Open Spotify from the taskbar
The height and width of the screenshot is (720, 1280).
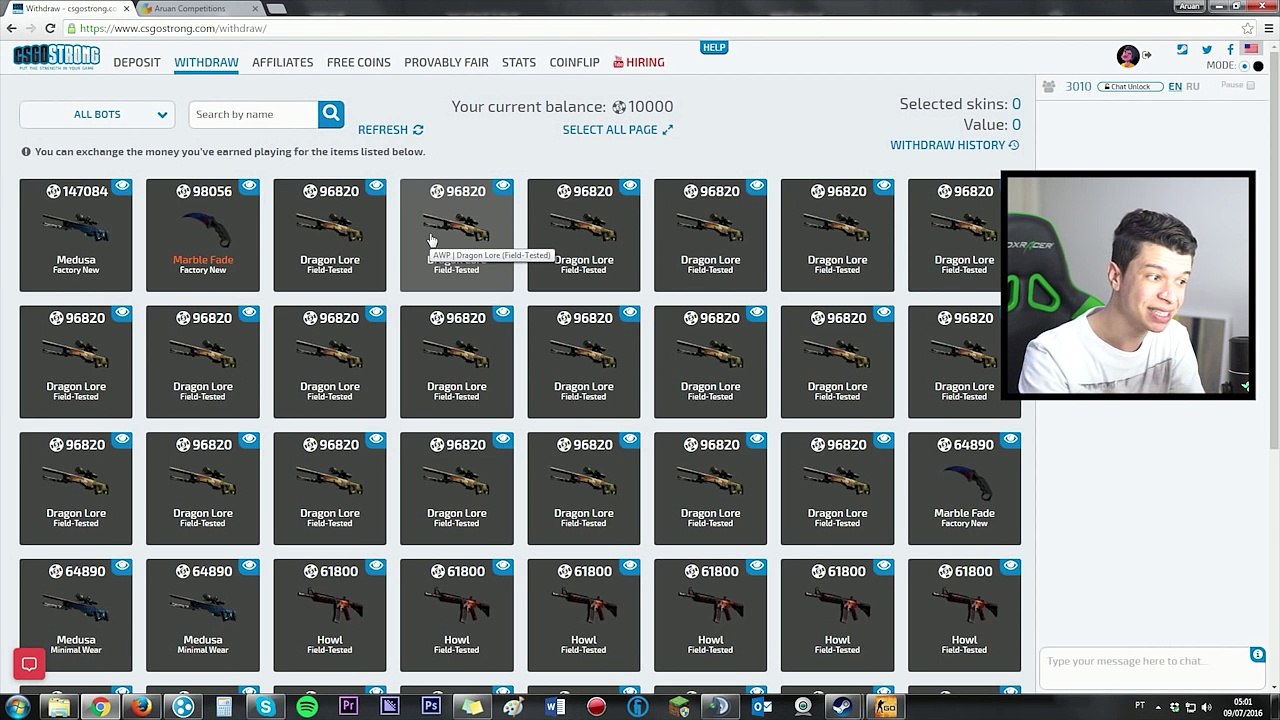pyautogui.click(x=307, y=707)
